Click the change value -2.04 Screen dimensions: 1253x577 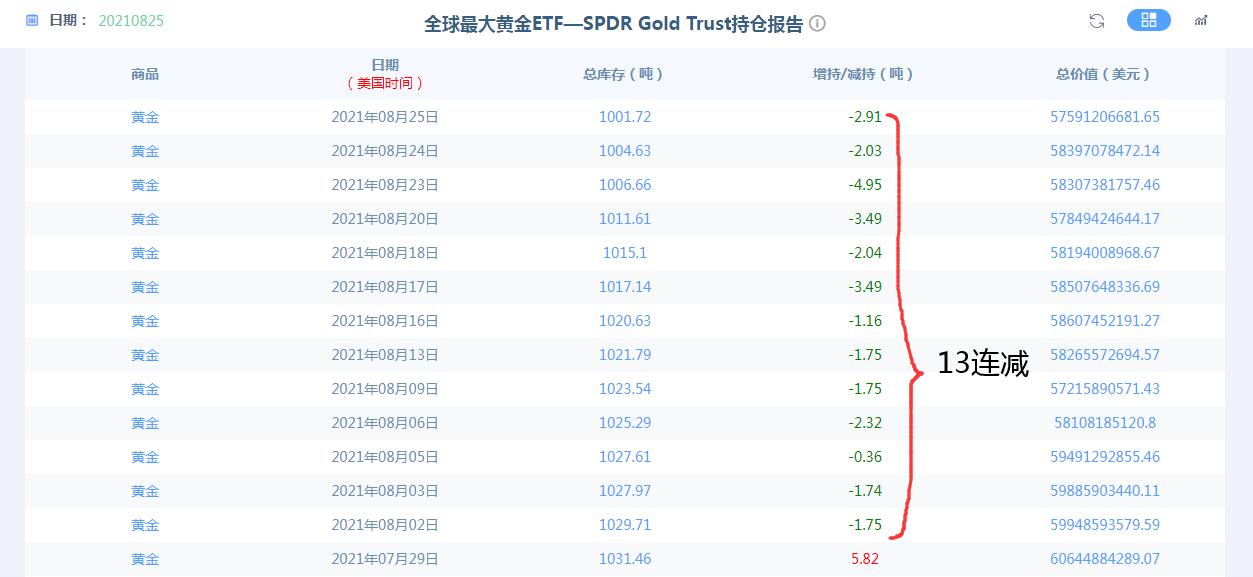(865, 253)
